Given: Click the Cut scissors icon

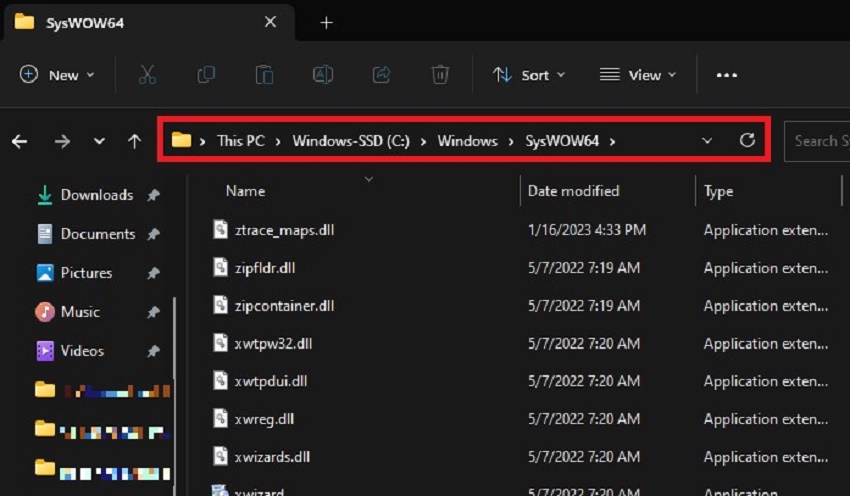Looking at the screenshot, I should click(147, 75).
